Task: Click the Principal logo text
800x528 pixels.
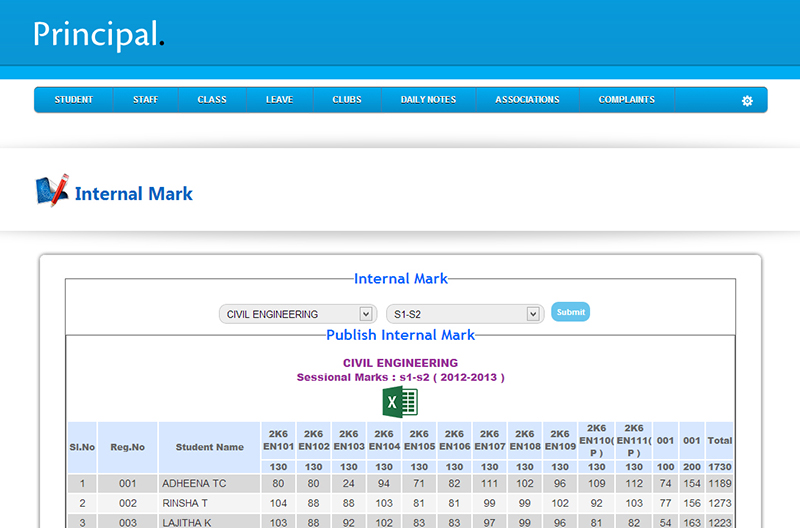Action: coord(97,34)
